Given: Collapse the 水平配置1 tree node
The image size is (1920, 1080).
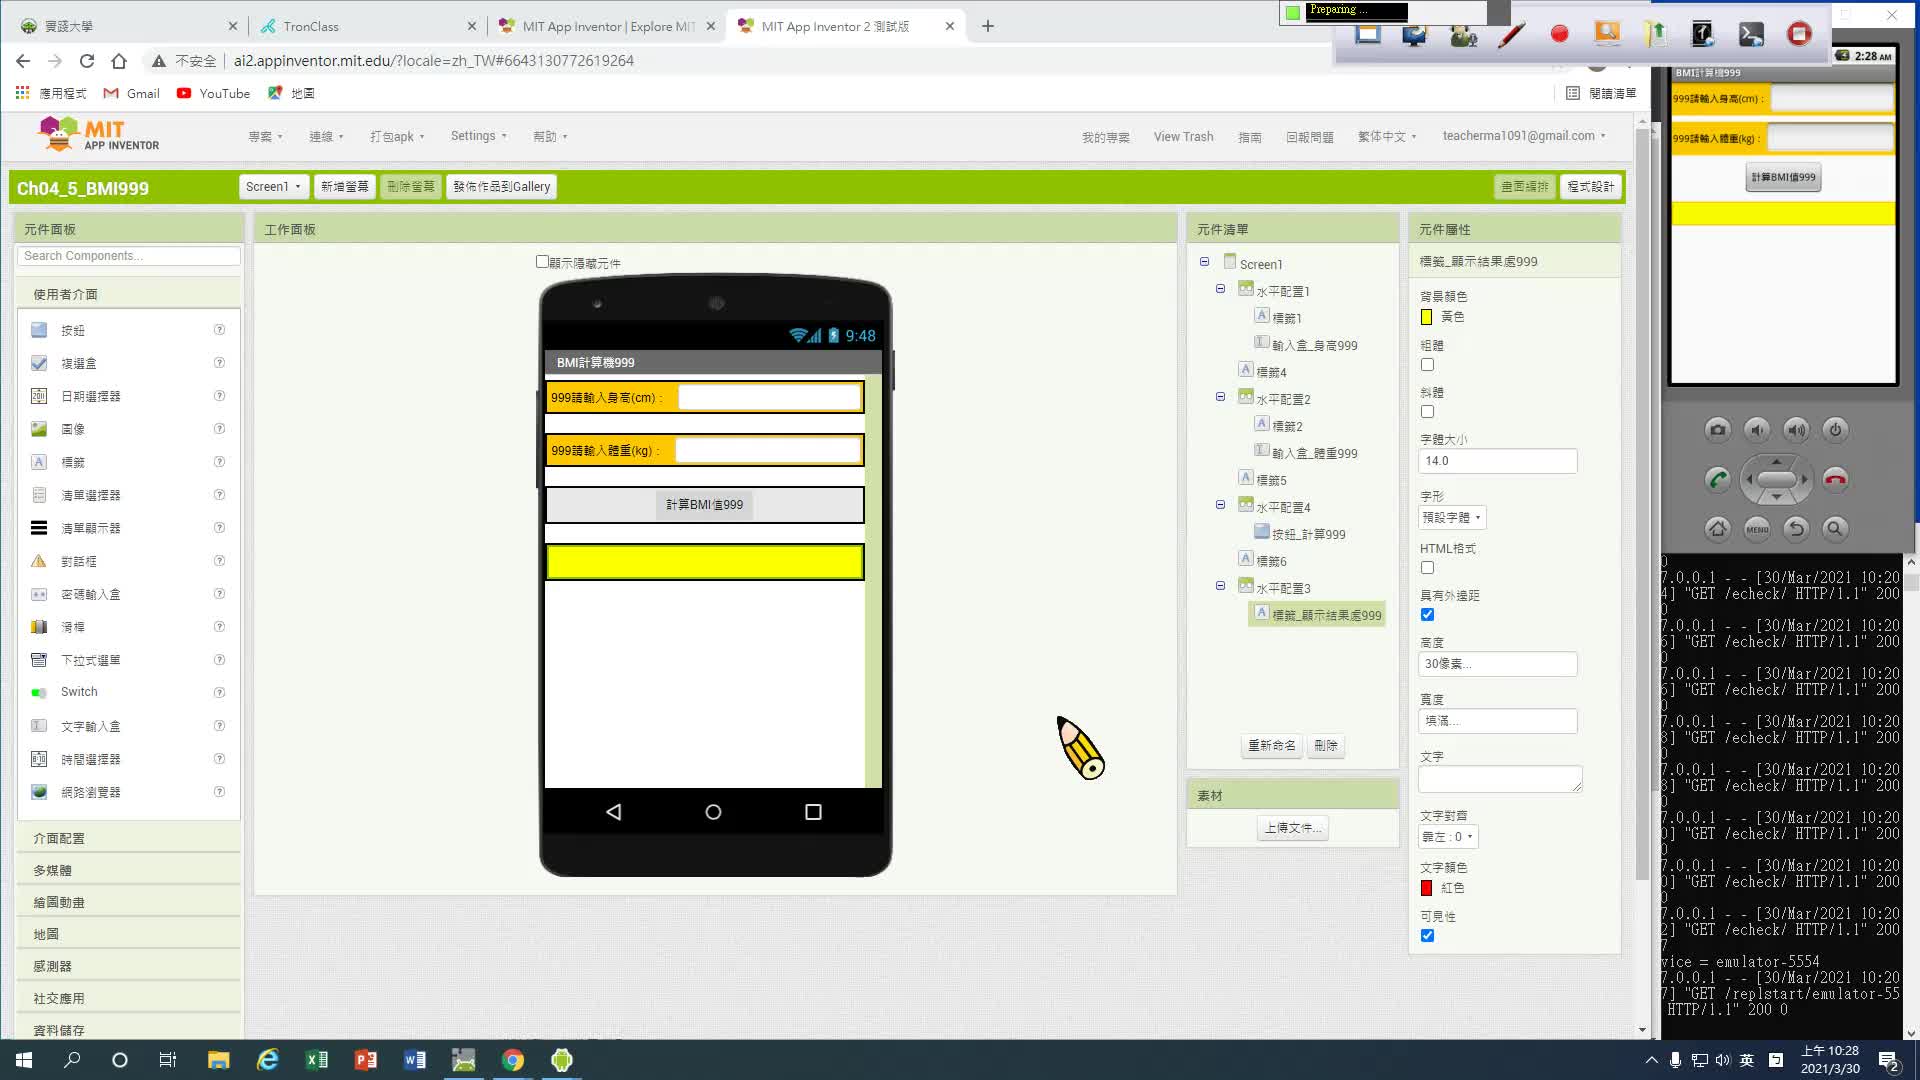Looking at the screenshot, I should [1220, 290].
